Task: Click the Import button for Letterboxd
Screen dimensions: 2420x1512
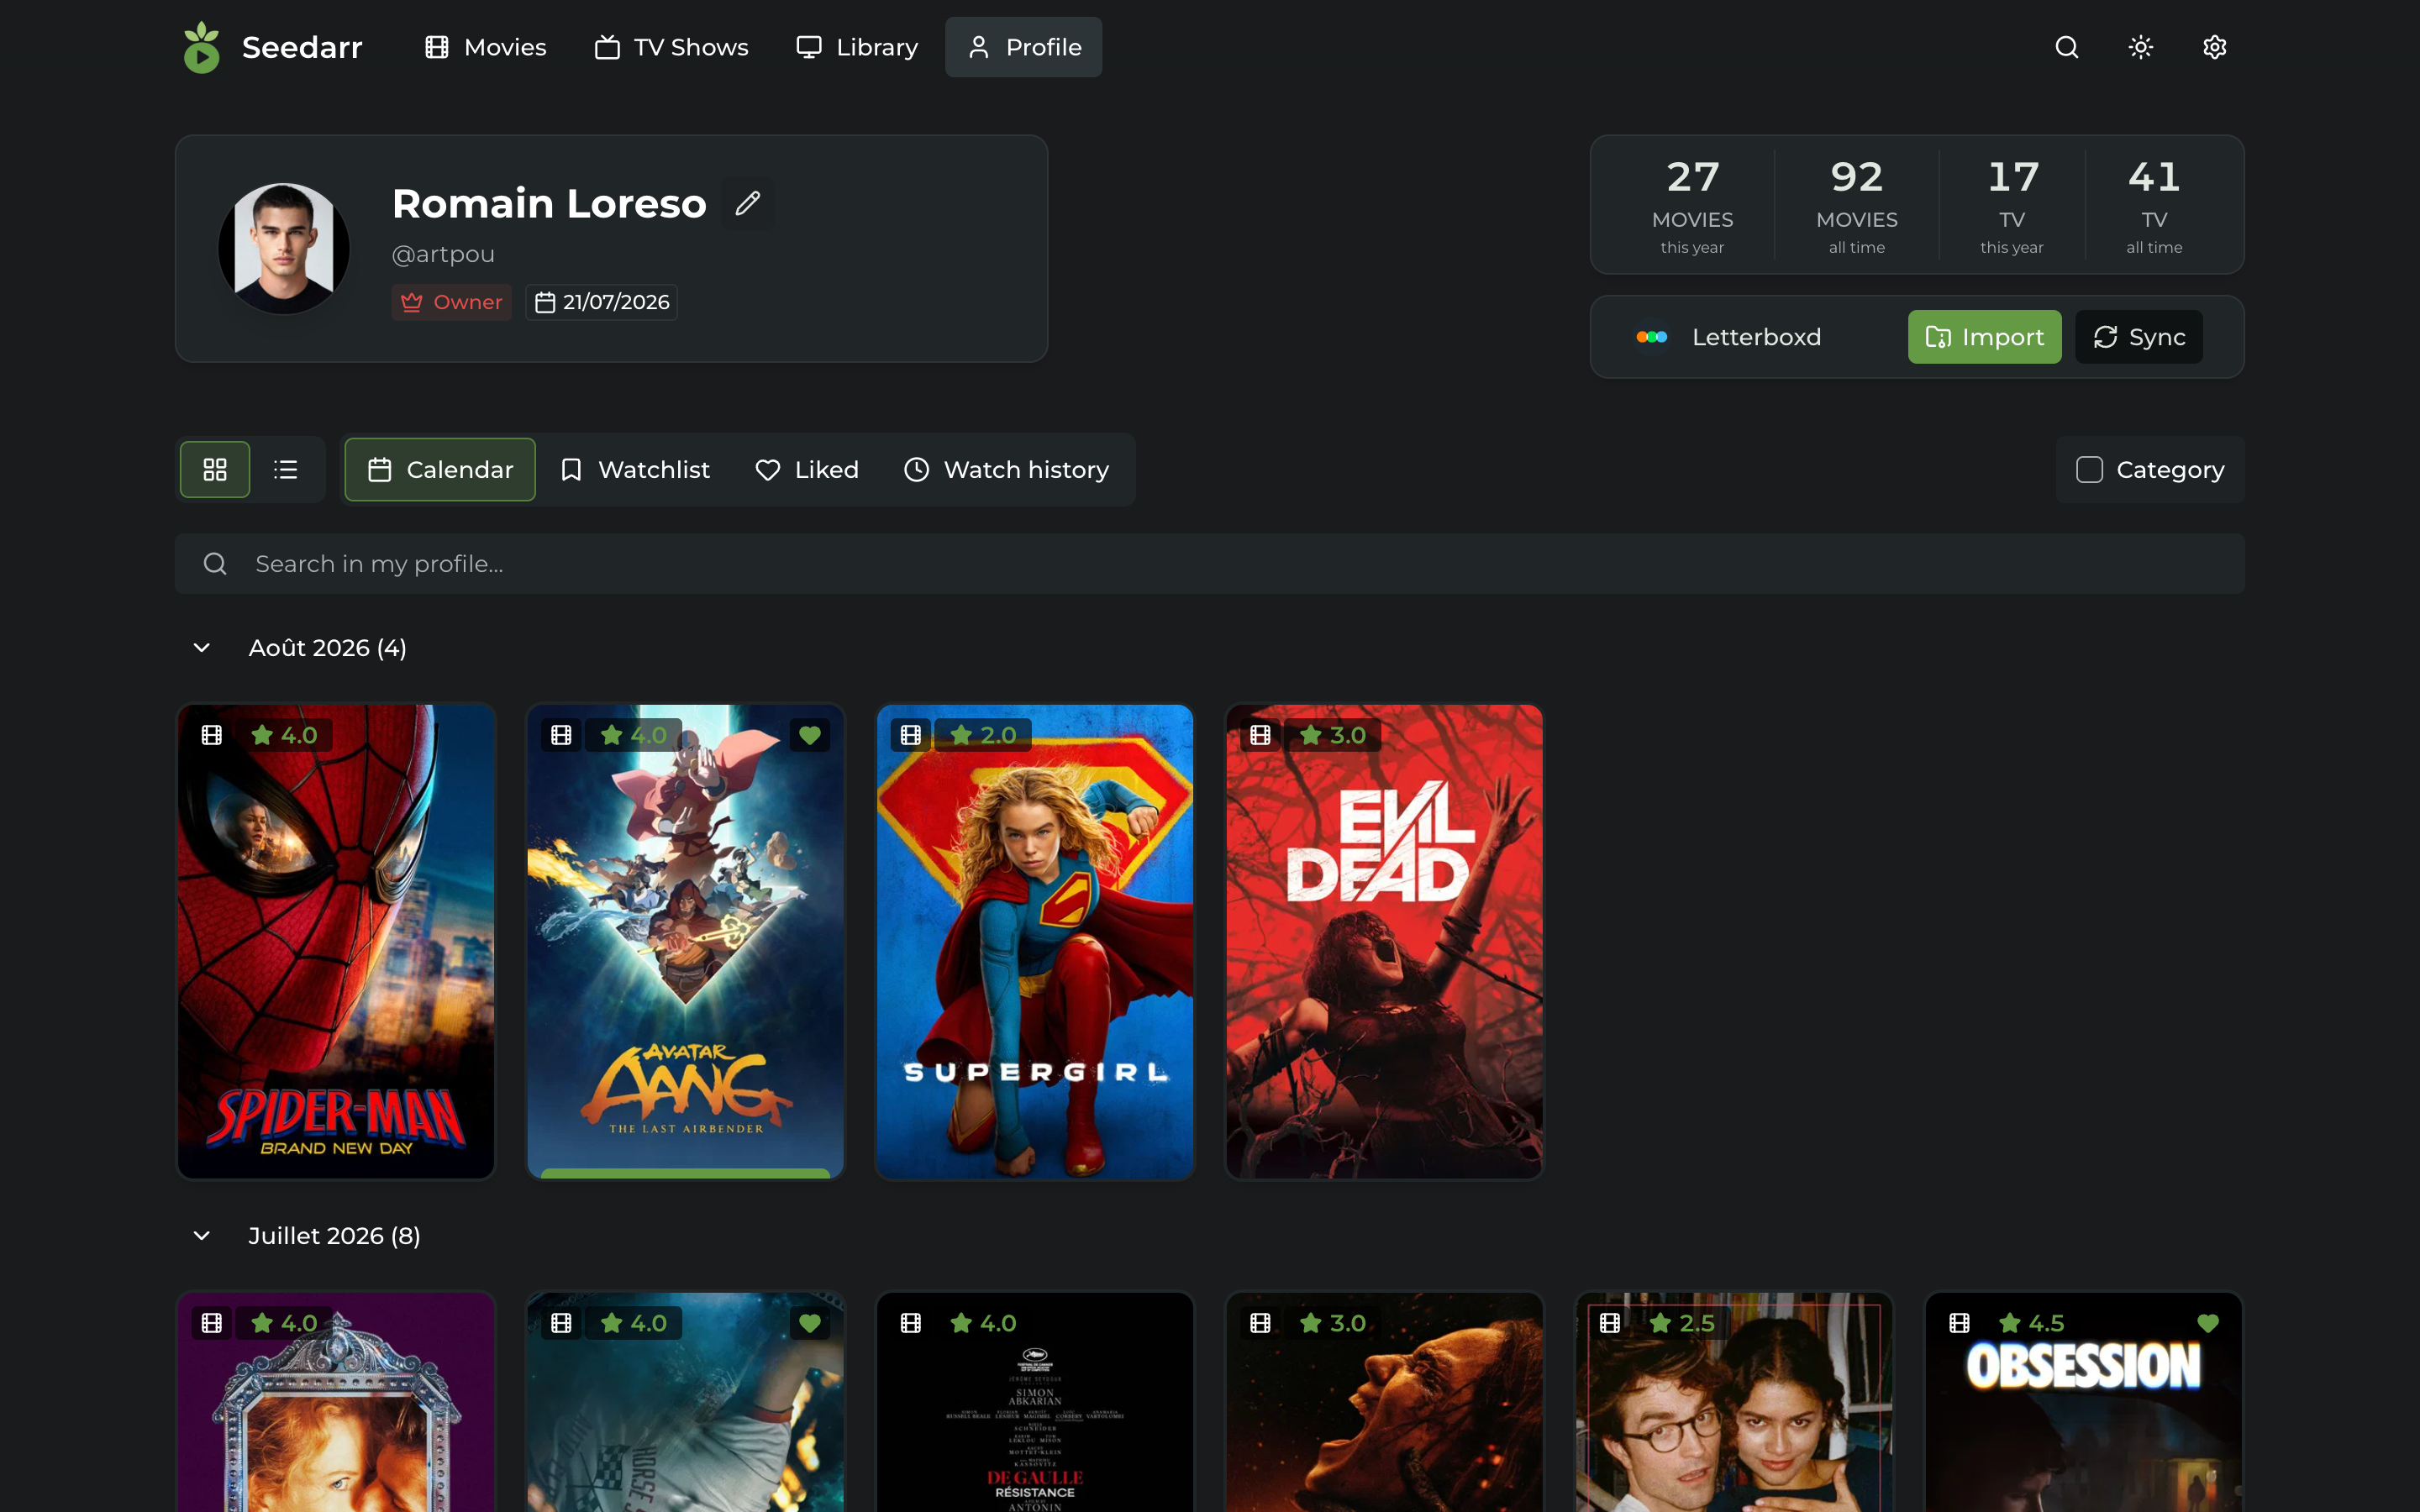Action: pyautogui.click(x=1984, y=337)
